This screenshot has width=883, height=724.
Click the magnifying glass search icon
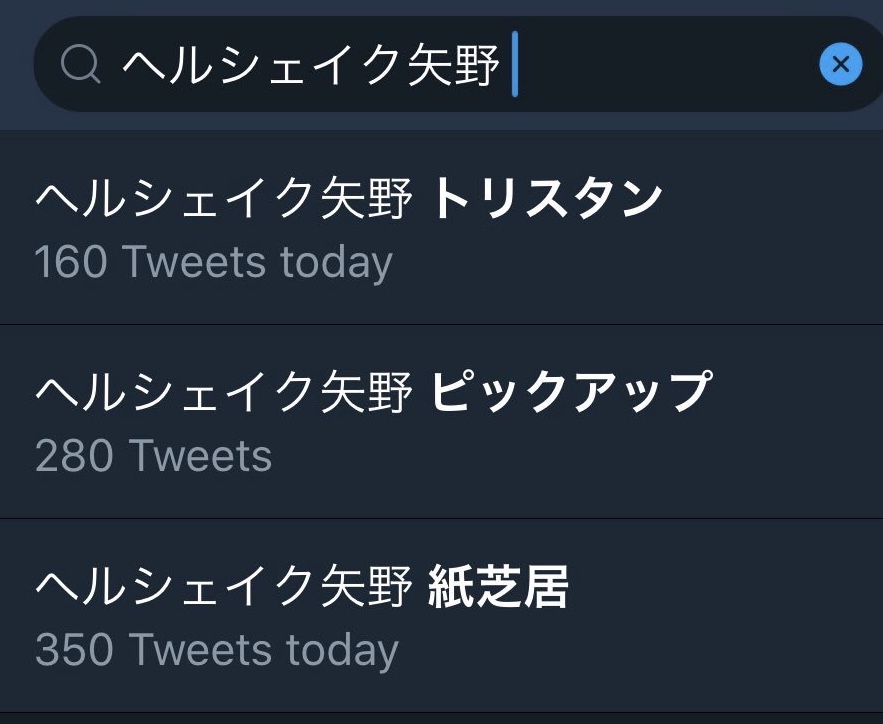[80, 65]
